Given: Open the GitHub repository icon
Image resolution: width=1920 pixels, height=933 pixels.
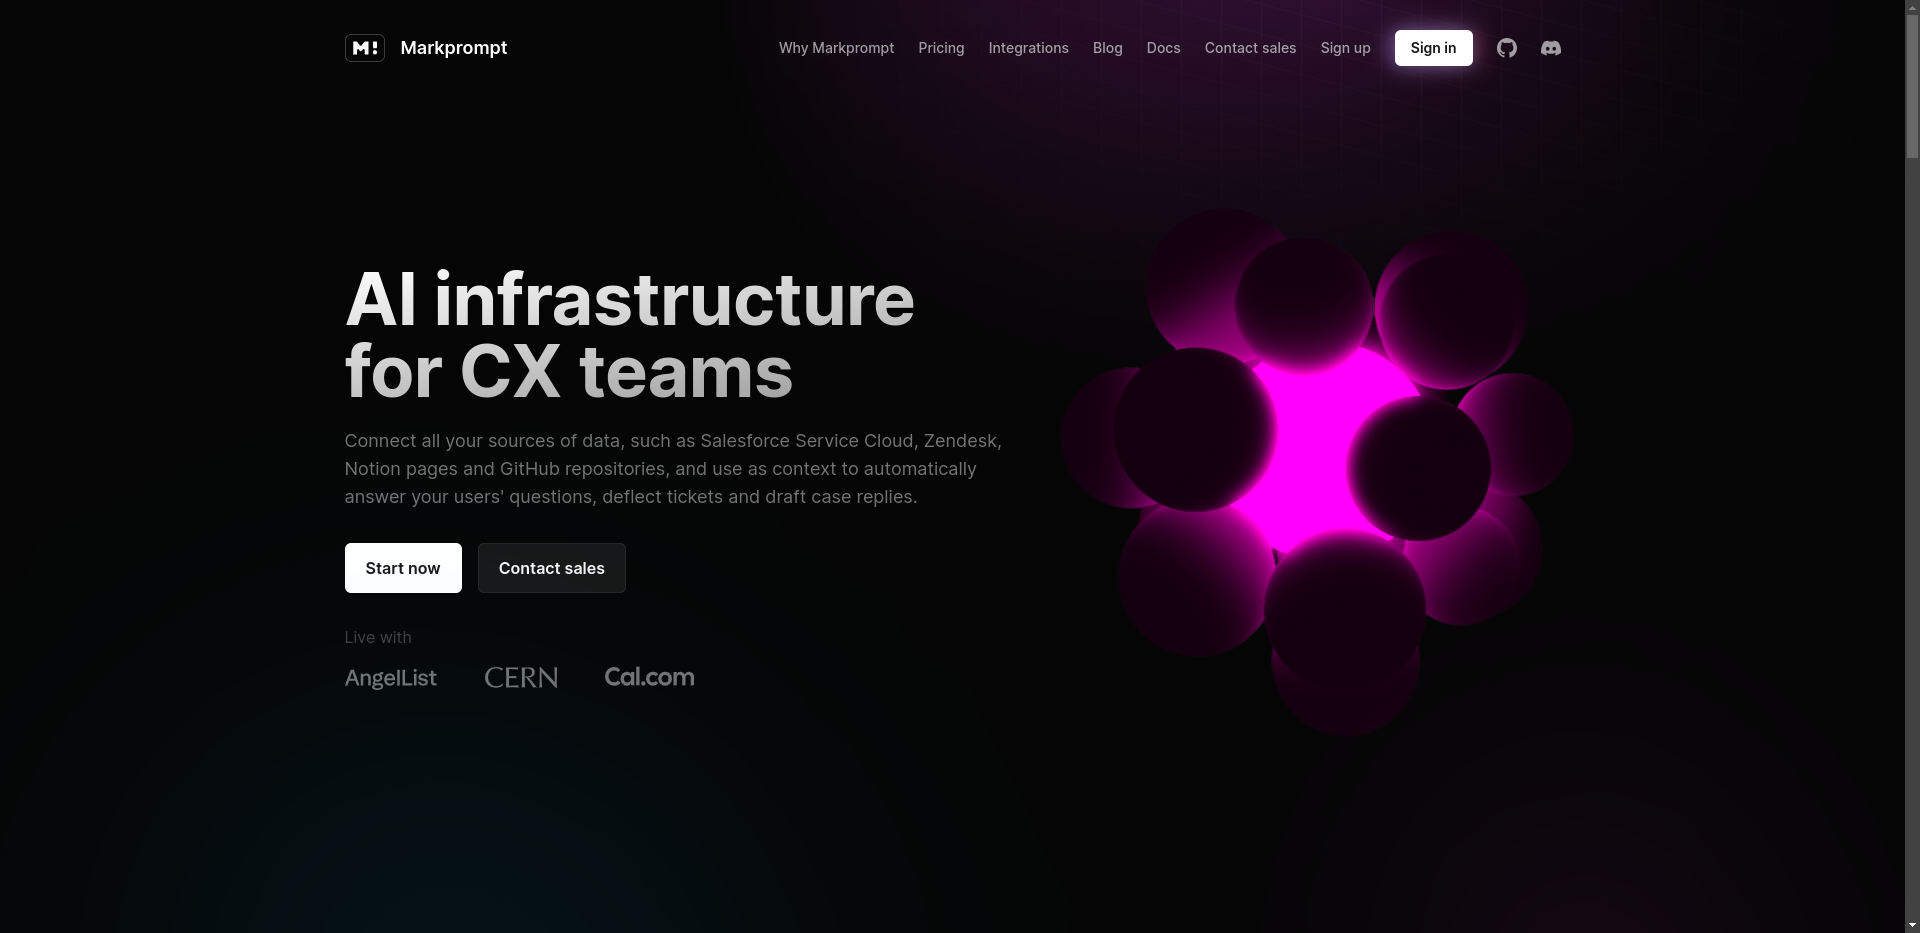Looking at the screenshot, I should pos(1506,48).
